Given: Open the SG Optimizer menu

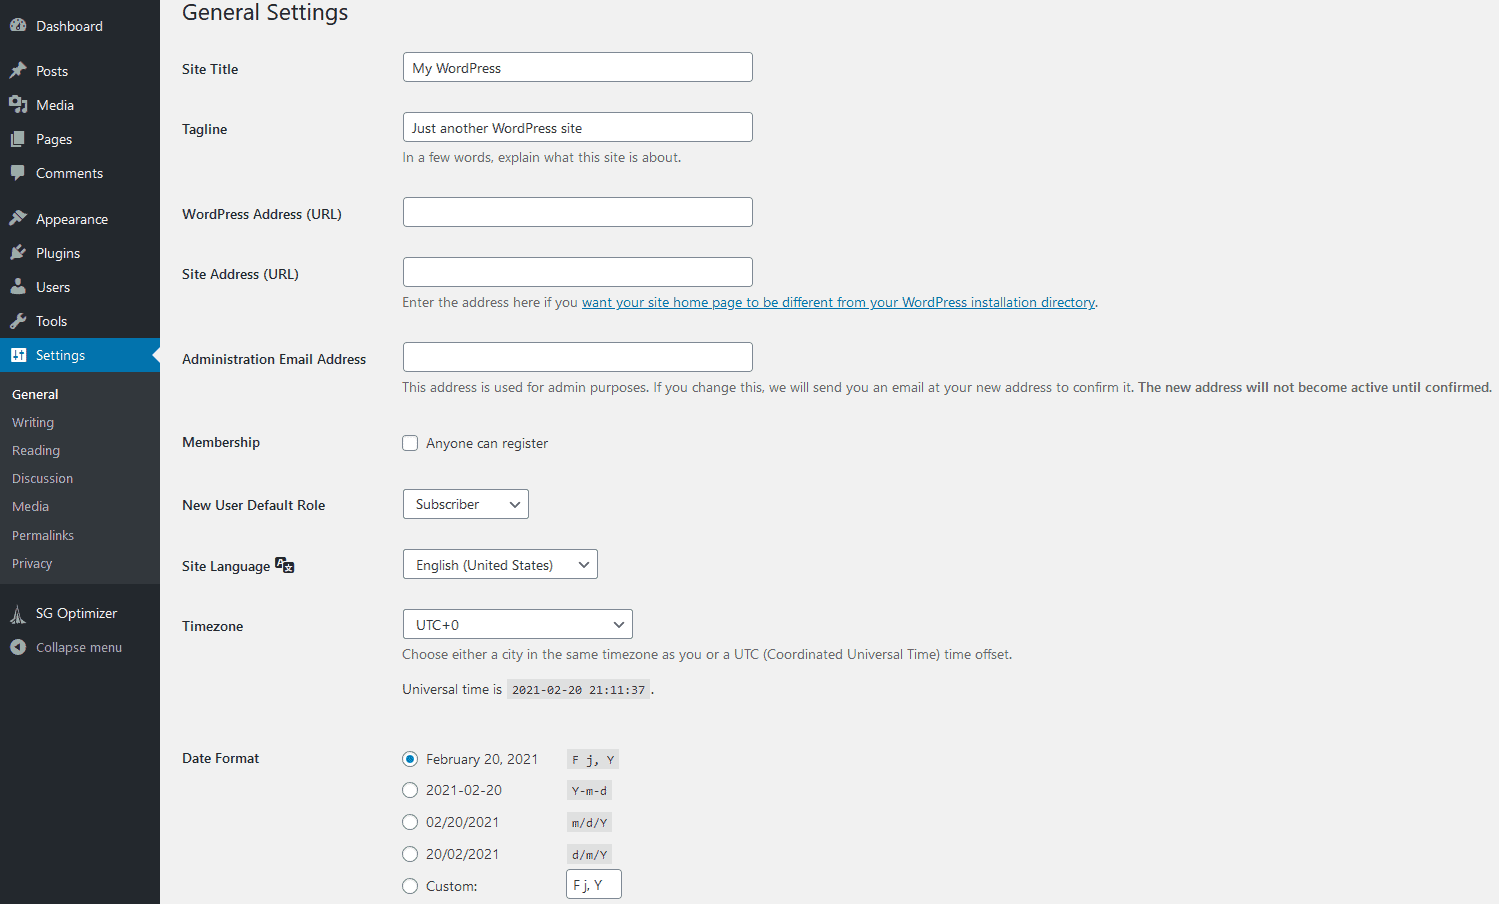Looking at the screenshot, I should pyautogui.click(x=80, y=613).
